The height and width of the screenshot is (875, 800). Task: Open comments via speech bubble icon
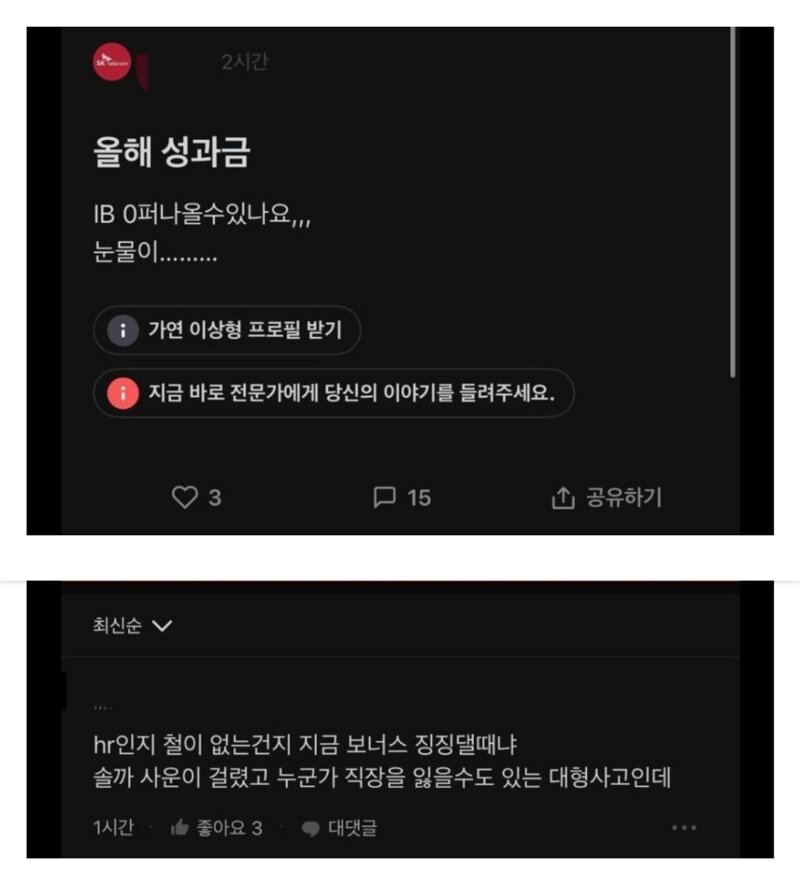pos(384,497)
